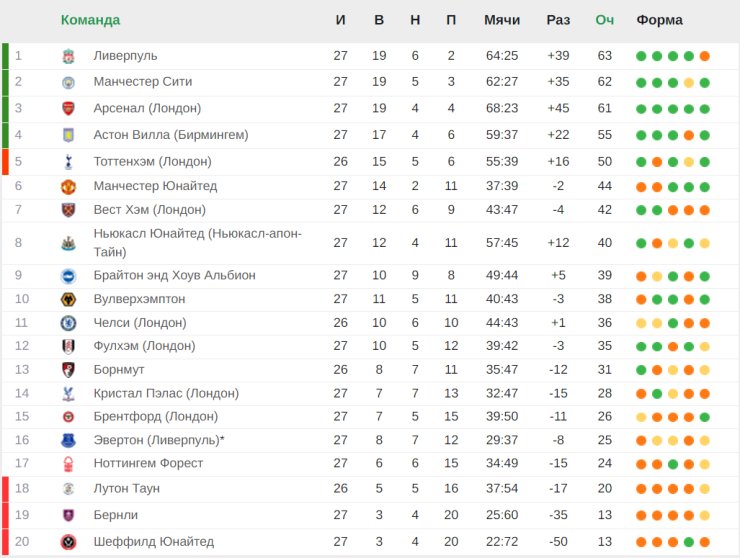
Task: Open the Ливерпуль team link
Action: pyautogui.click(x=125, y=56)
